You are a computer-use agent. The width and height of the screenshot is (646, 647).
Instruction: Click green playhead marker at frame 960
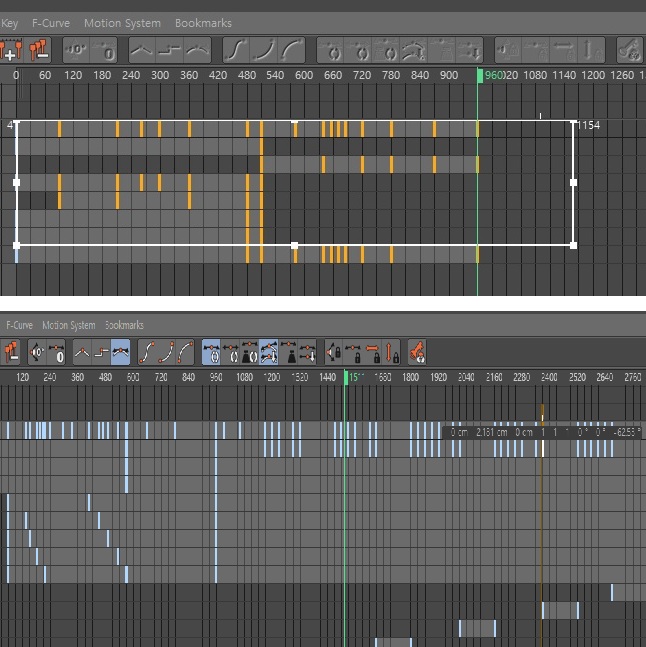point(480,76)
